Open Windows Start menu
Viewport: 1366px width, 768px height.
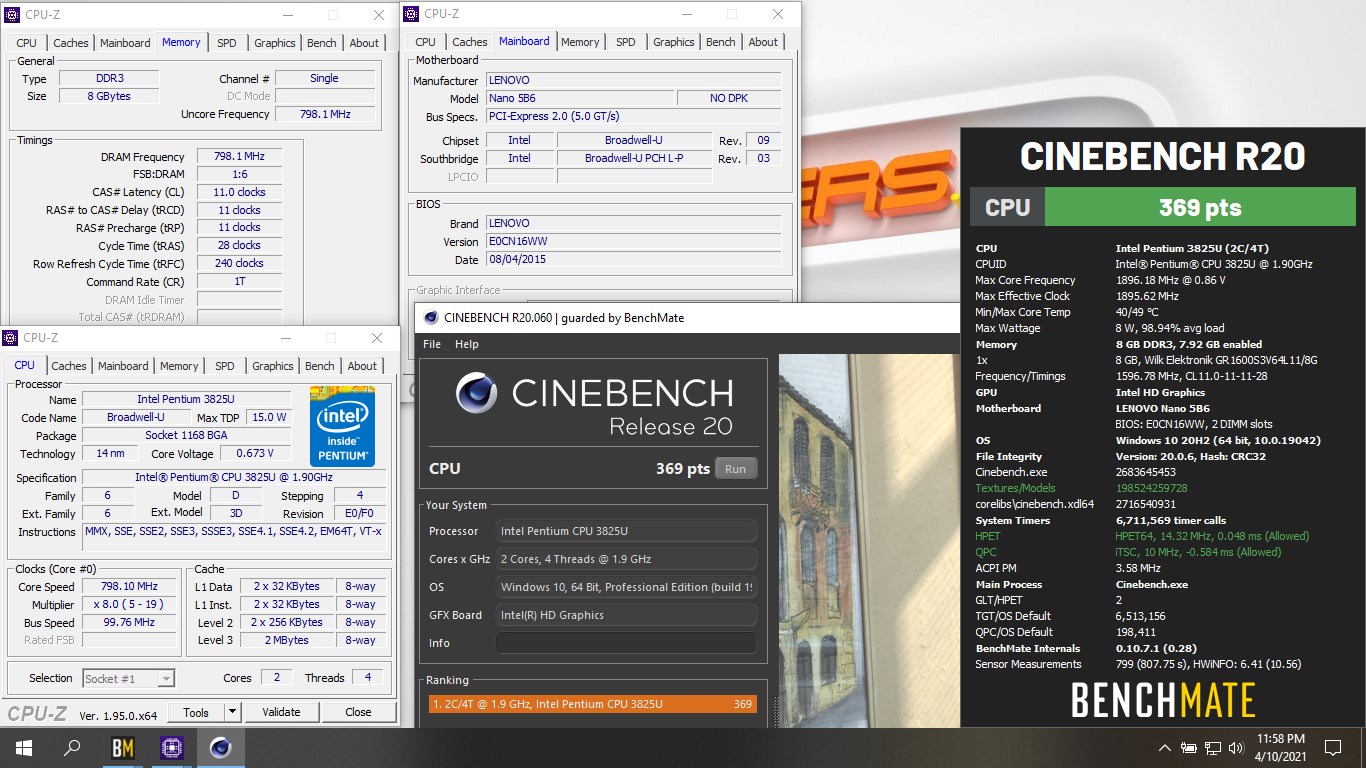tap(23, 747)
